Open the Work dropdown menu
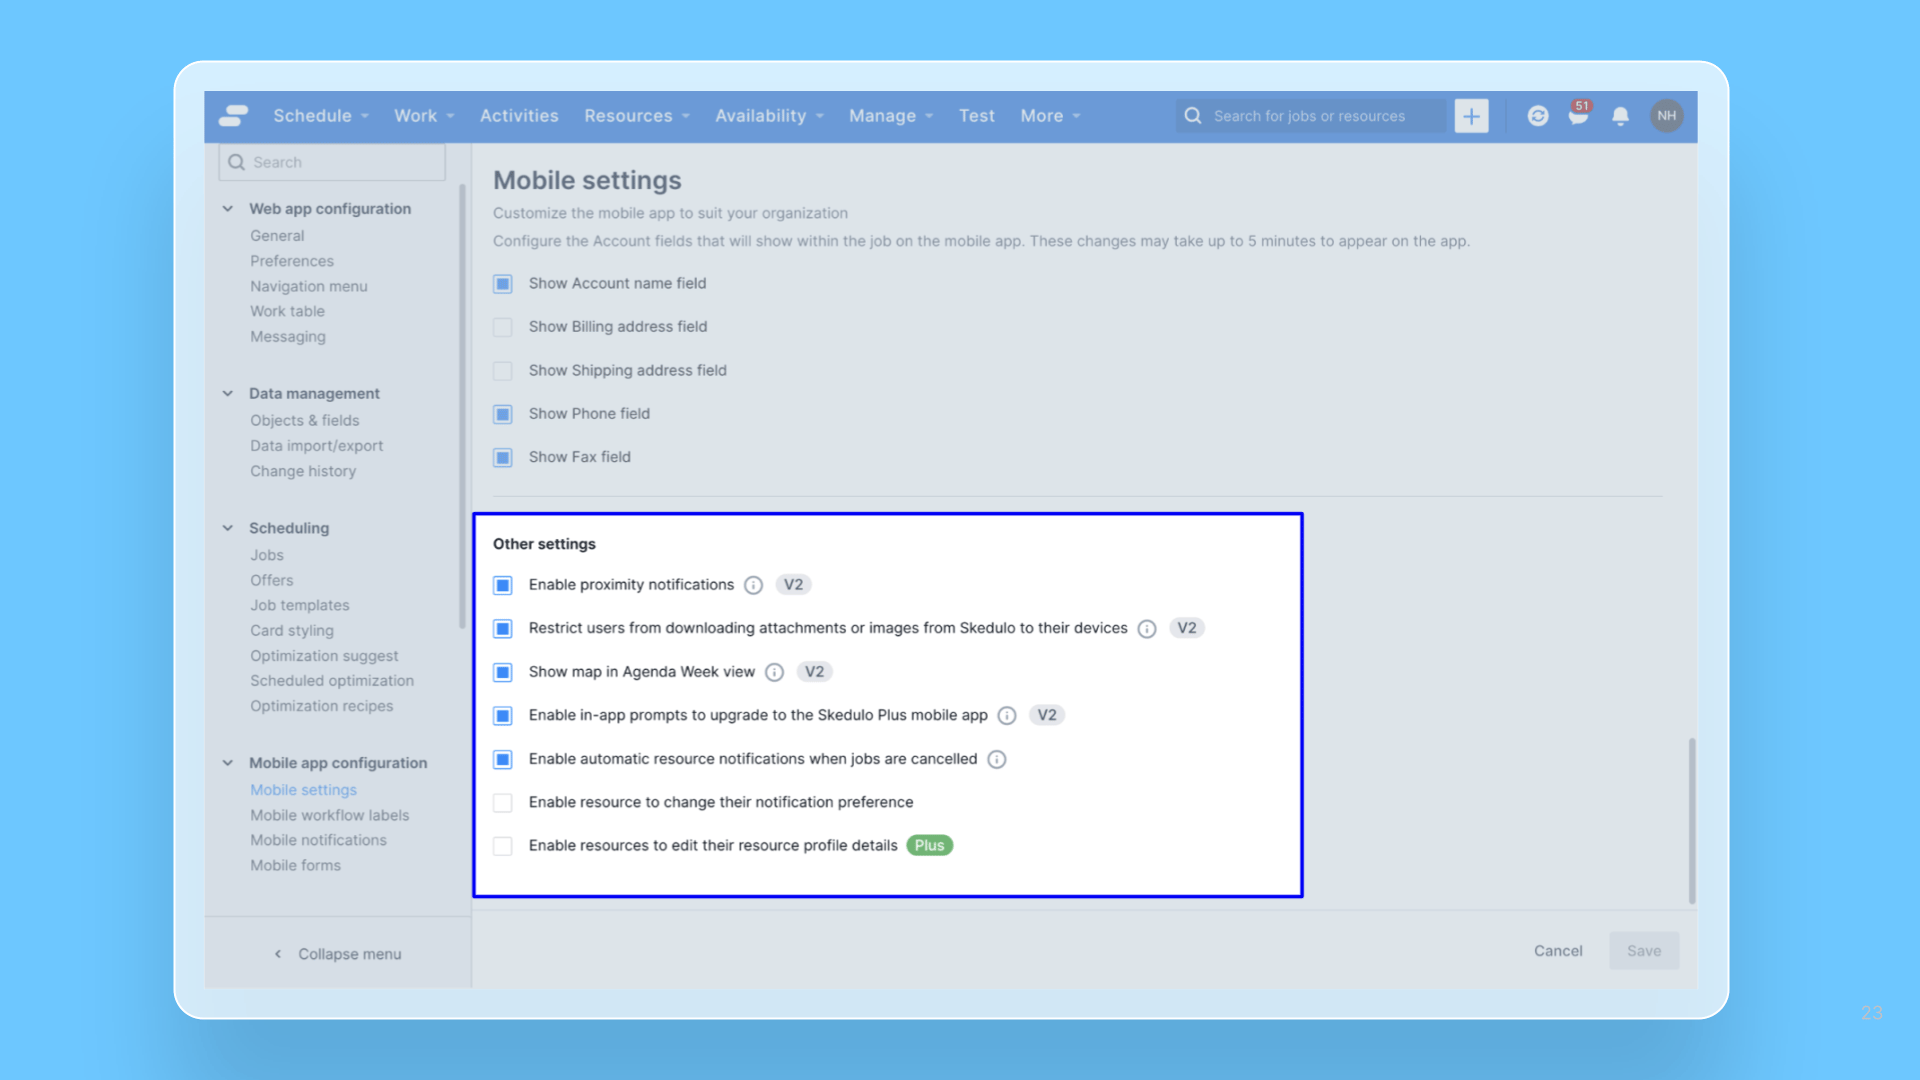The height and width of the screenshot is (1080, 1920). (x=424, y=116)
